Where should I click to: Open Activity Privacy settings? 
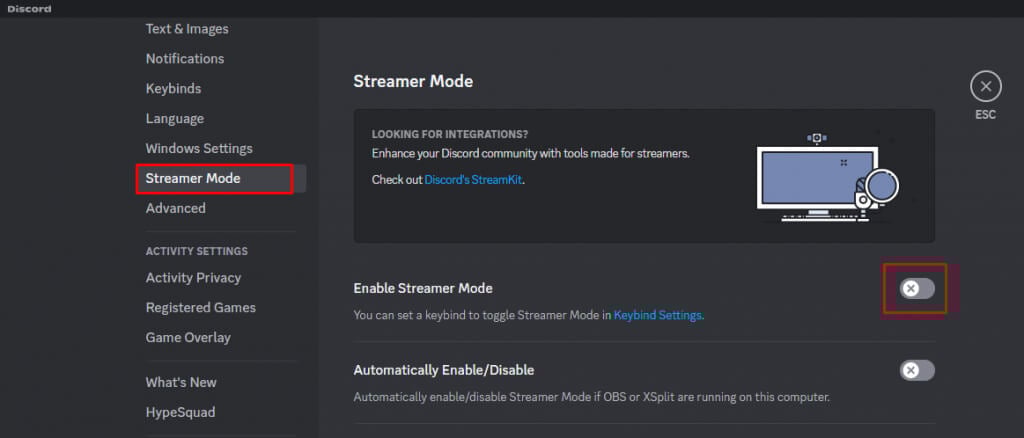(x=193, y=278)
